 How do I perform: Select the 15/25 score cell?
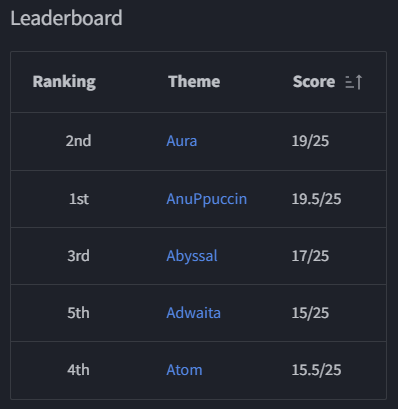[x=310, y=313]
